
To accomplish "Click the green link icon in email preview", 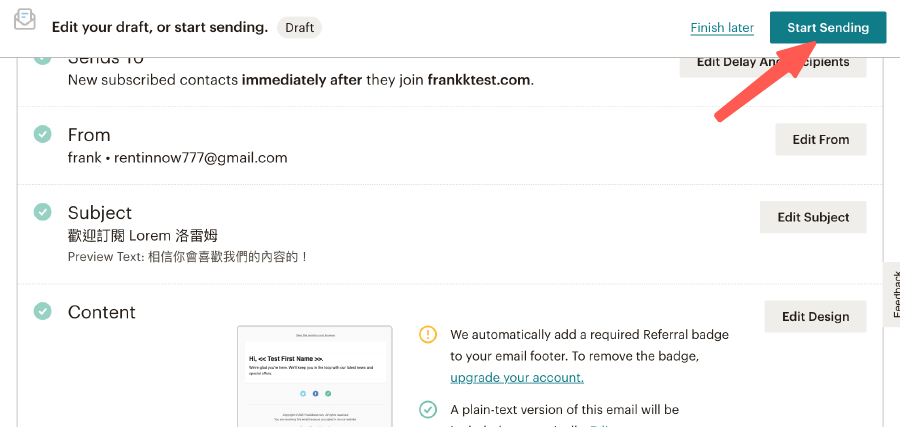I will 327,394.
